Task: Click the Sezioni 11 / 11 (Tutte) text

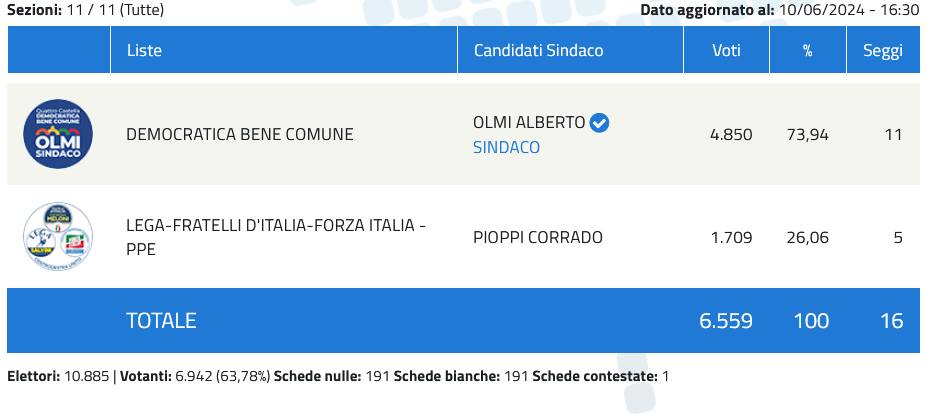Action: coord(85,9)
